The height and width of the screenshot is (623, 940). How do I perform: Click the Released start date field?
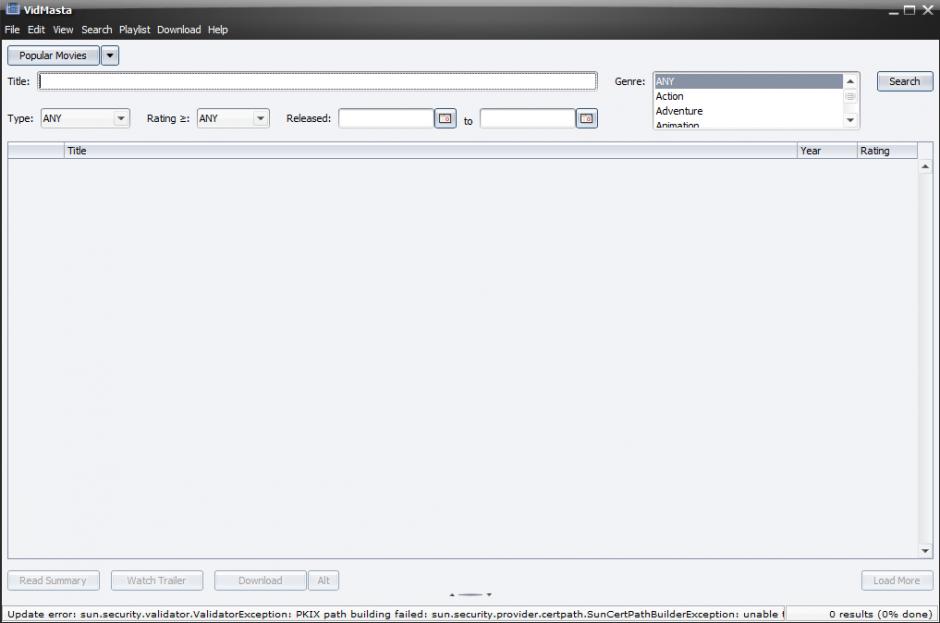385,118
